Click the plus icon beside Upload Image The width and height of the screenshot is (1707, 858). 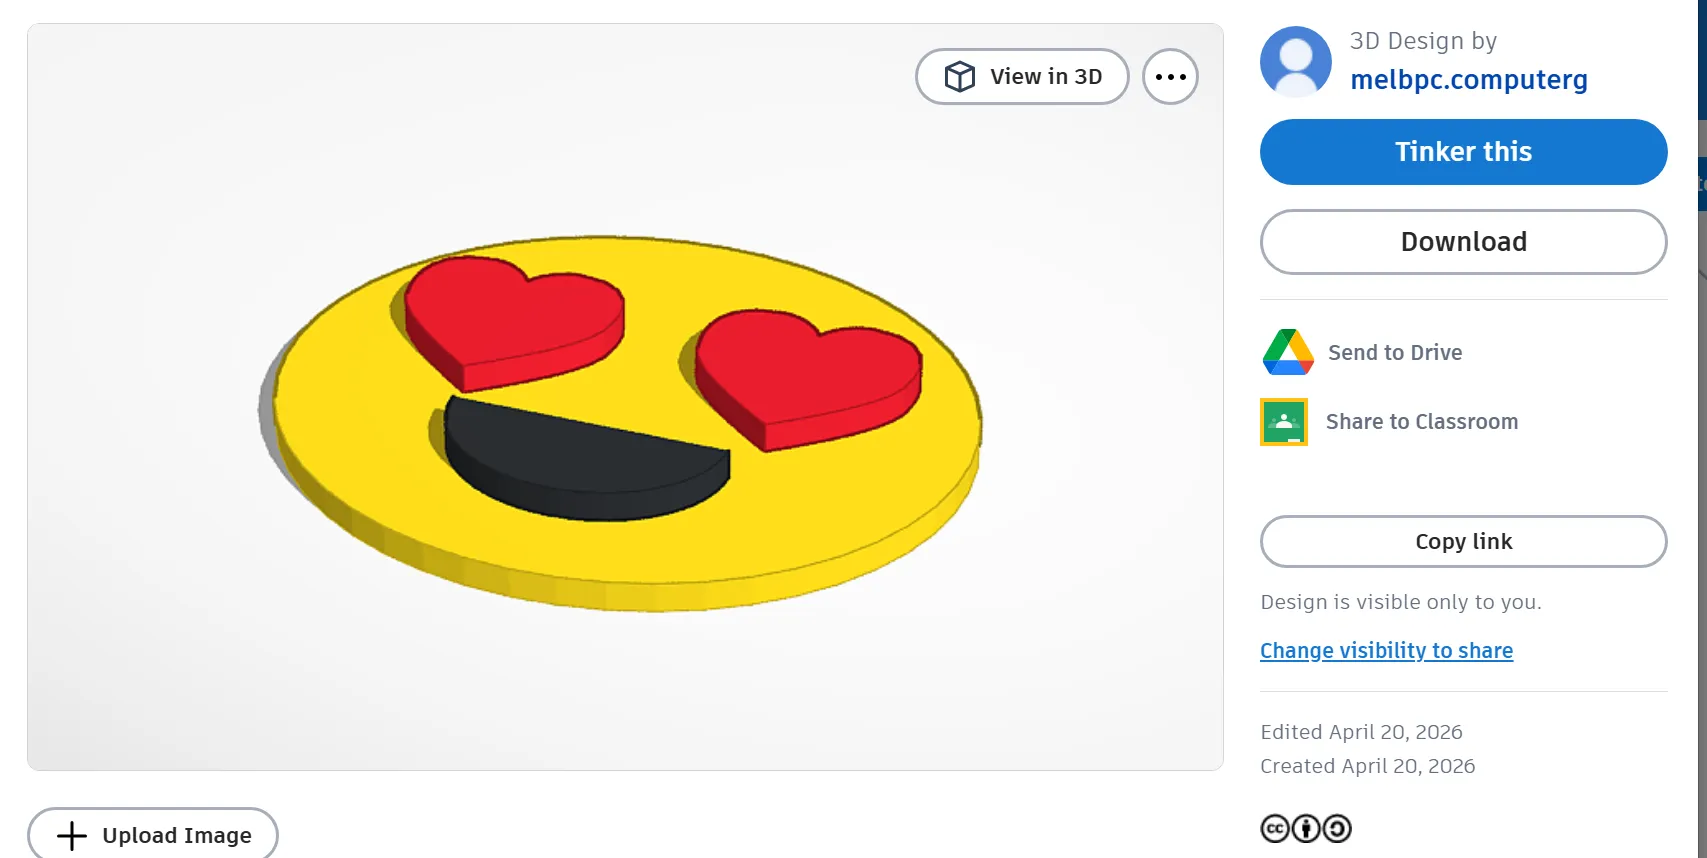(70, 835)
